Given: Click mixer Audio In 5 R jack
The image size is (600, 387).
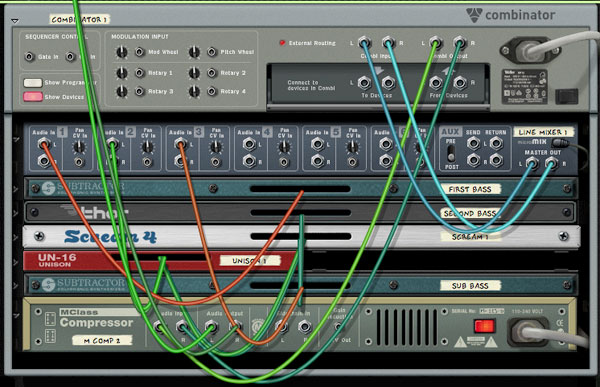Looking at the screenshot, I should pos(318,161).
